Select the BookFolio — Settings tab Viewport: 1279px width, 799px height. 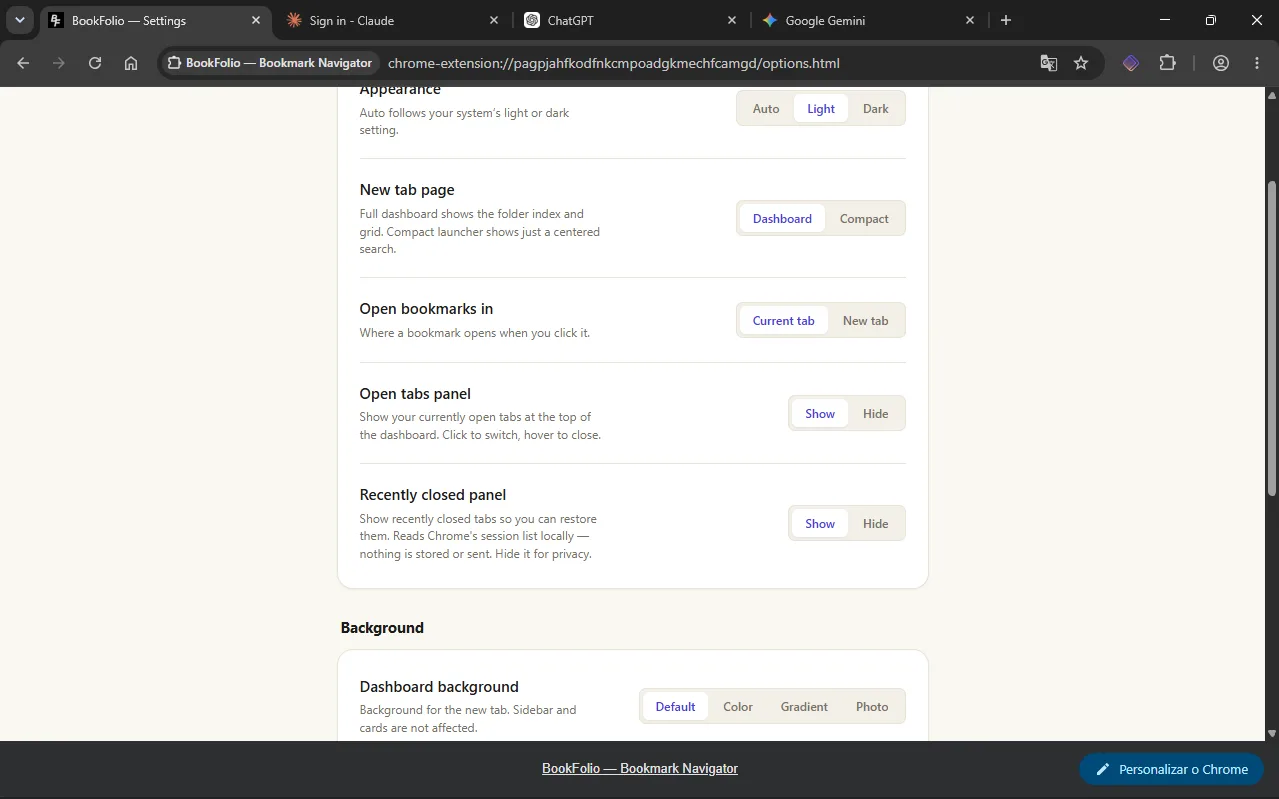coord(156,20)
